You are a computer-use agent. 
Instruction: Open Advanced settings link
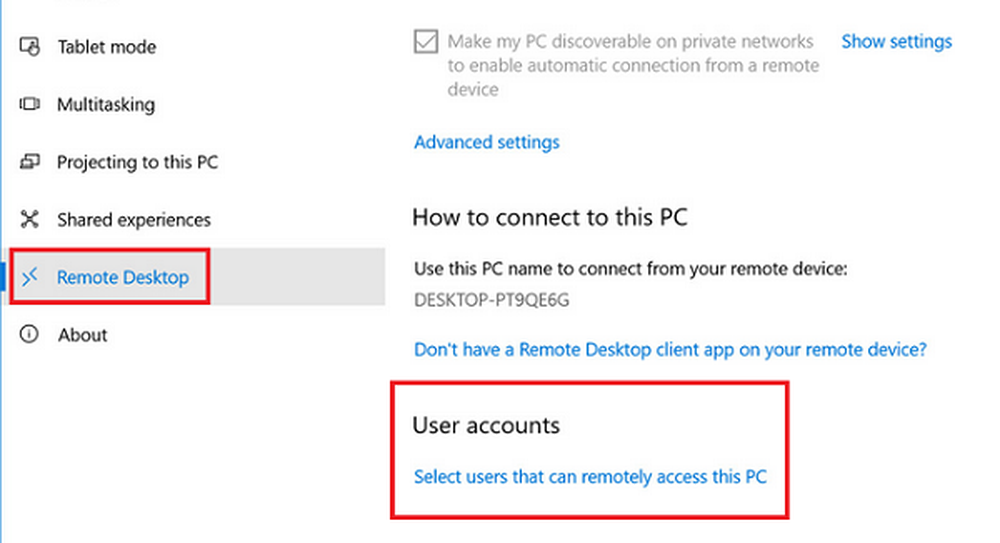(487, 142)
